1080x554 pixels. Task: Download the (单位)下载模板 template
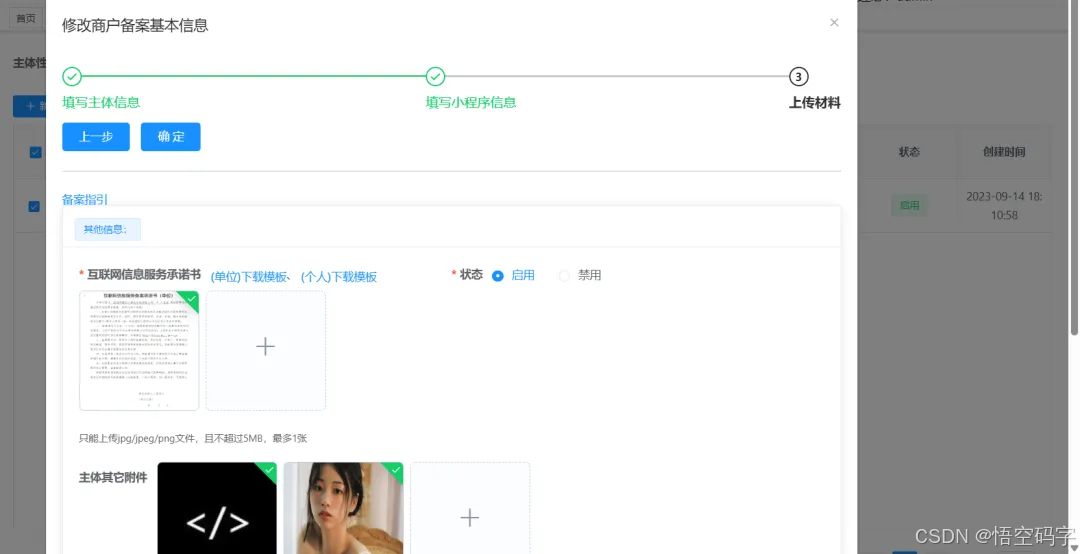coord(249,277)
